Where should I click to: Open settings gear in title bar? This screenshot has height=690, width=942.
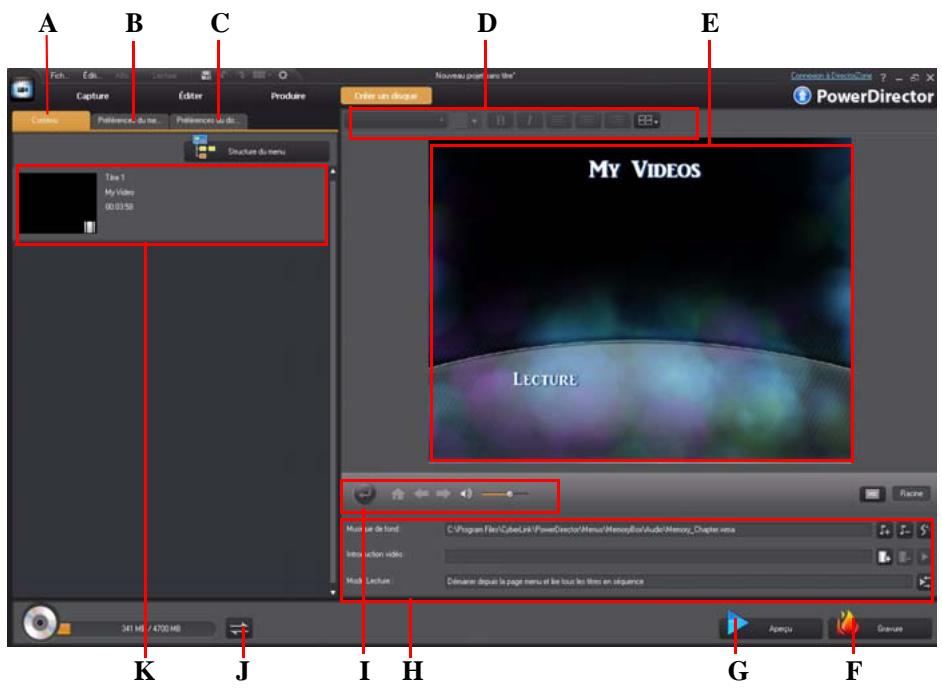(282, 75)
